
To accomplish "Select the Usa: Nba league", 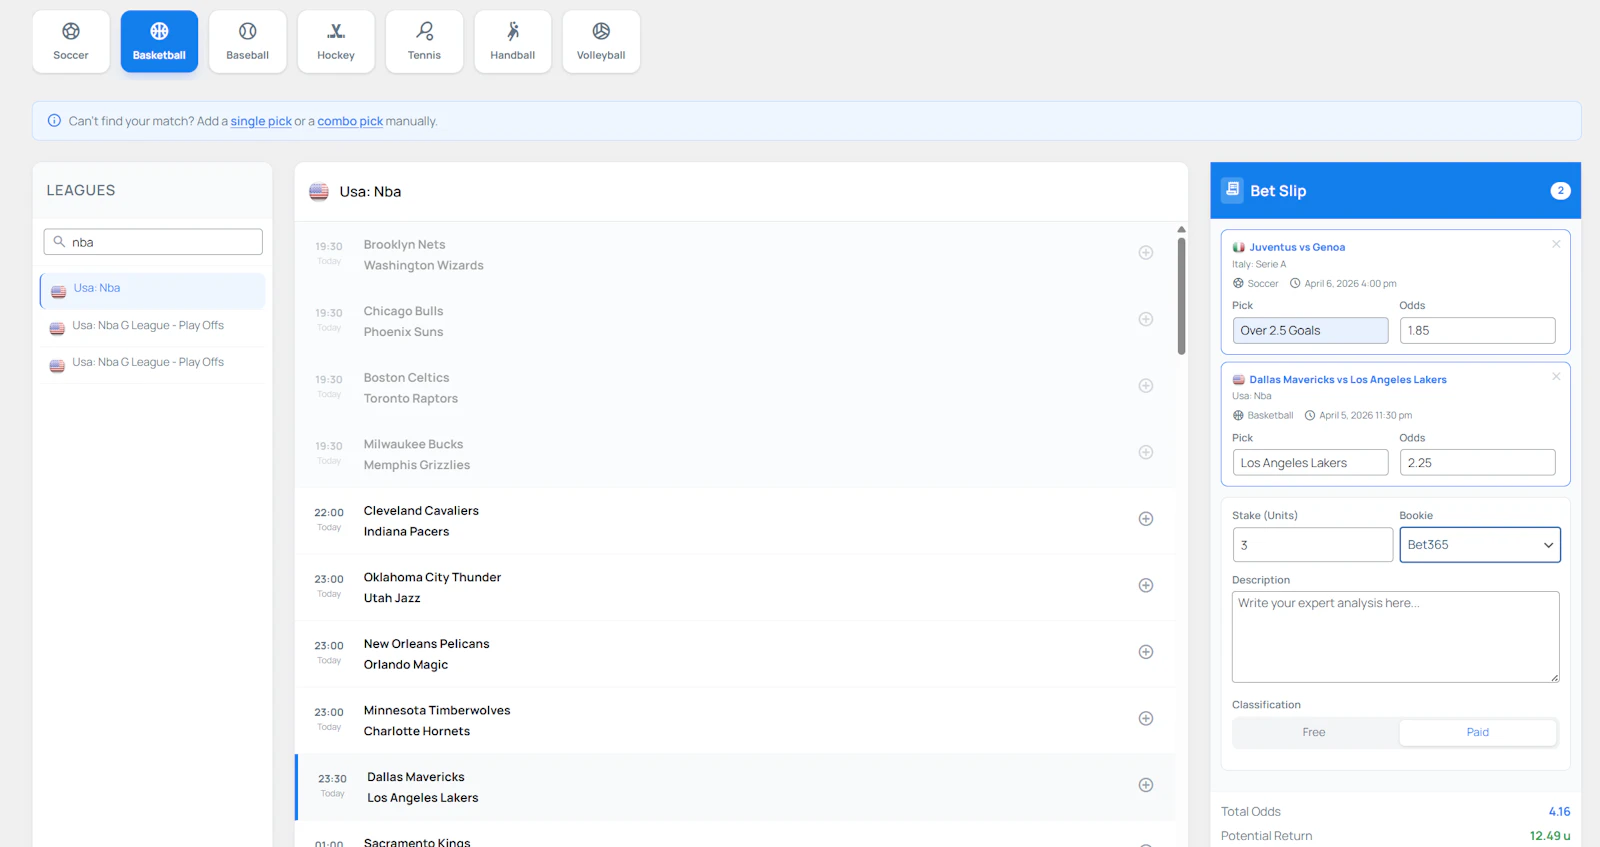I will click(x=152, y=290).
